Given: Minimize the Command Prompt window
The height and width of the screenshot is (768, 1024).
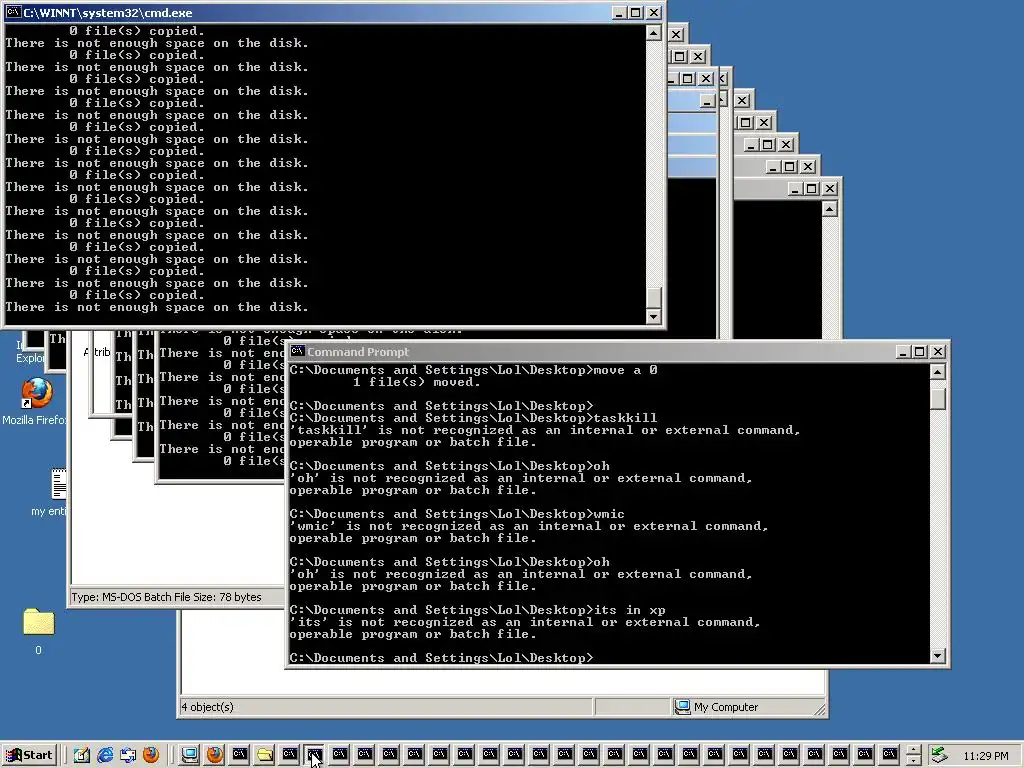Looking at the screenshot, I should pyautogui.click(x=903, y=351).
